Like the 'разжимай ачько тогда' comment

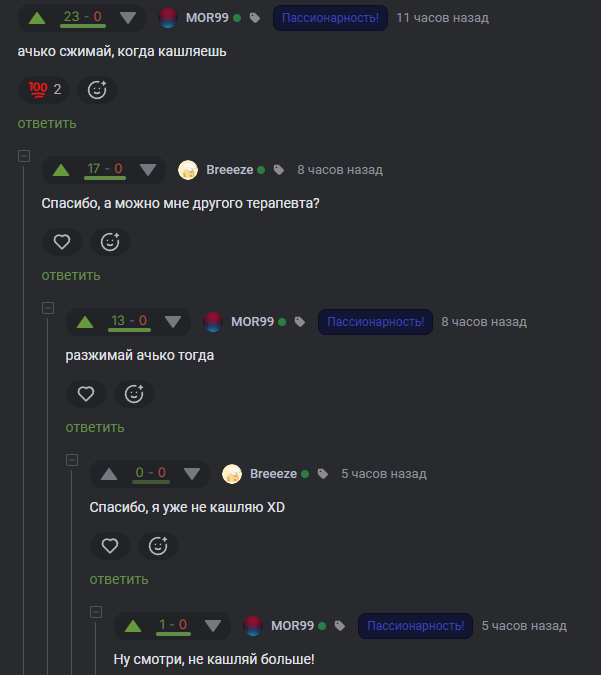[86, 394]
